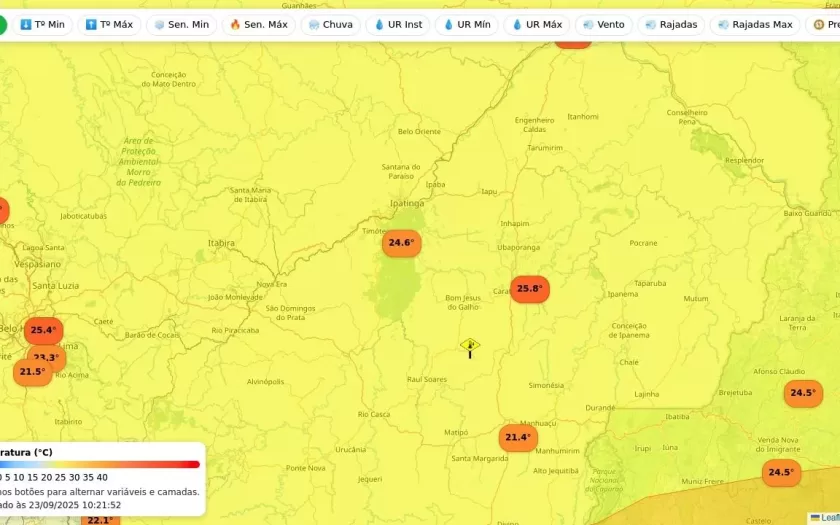
Task: Click the temperature color scale bar
Action: coord(100,464)
